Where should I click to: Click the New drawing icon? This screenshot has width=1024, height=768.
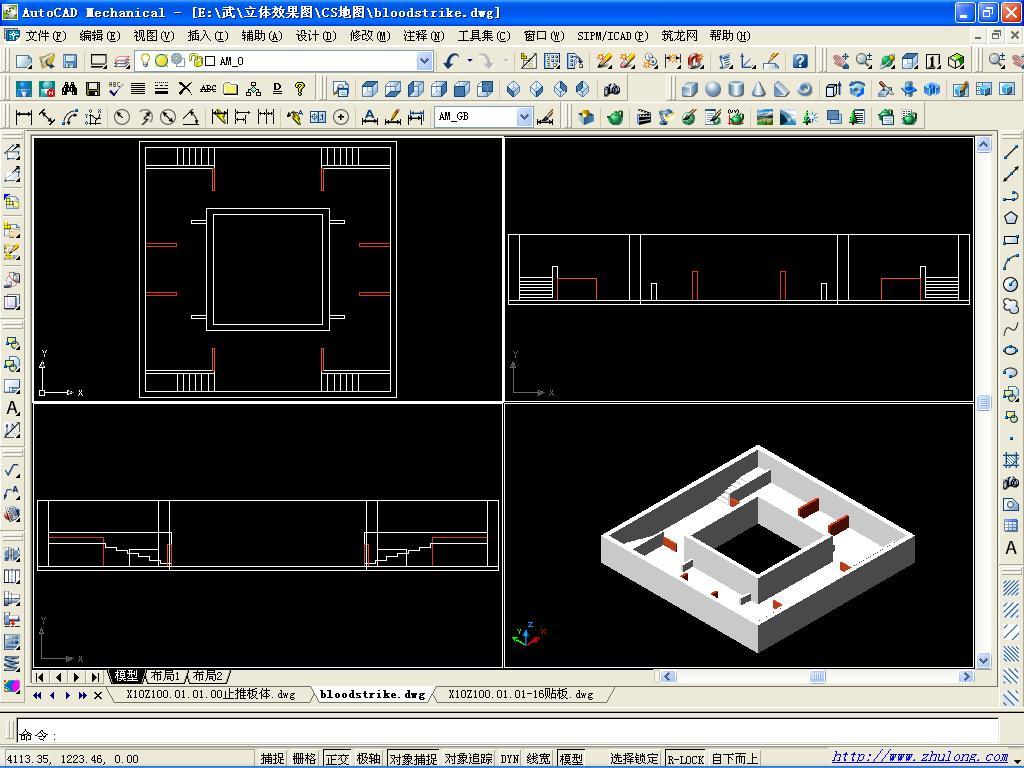point(24,61)
